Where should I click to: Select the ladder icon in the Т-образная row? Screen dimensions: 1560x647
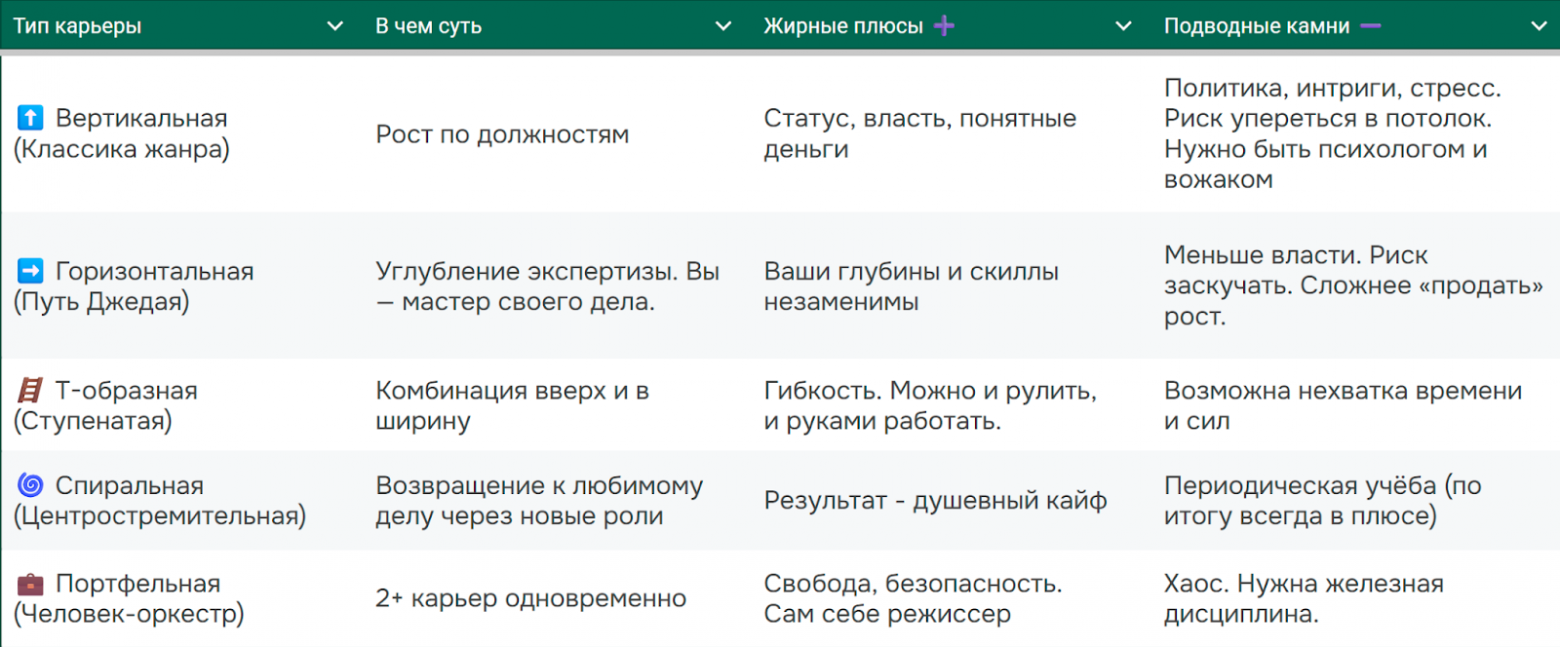coord(28,391)
